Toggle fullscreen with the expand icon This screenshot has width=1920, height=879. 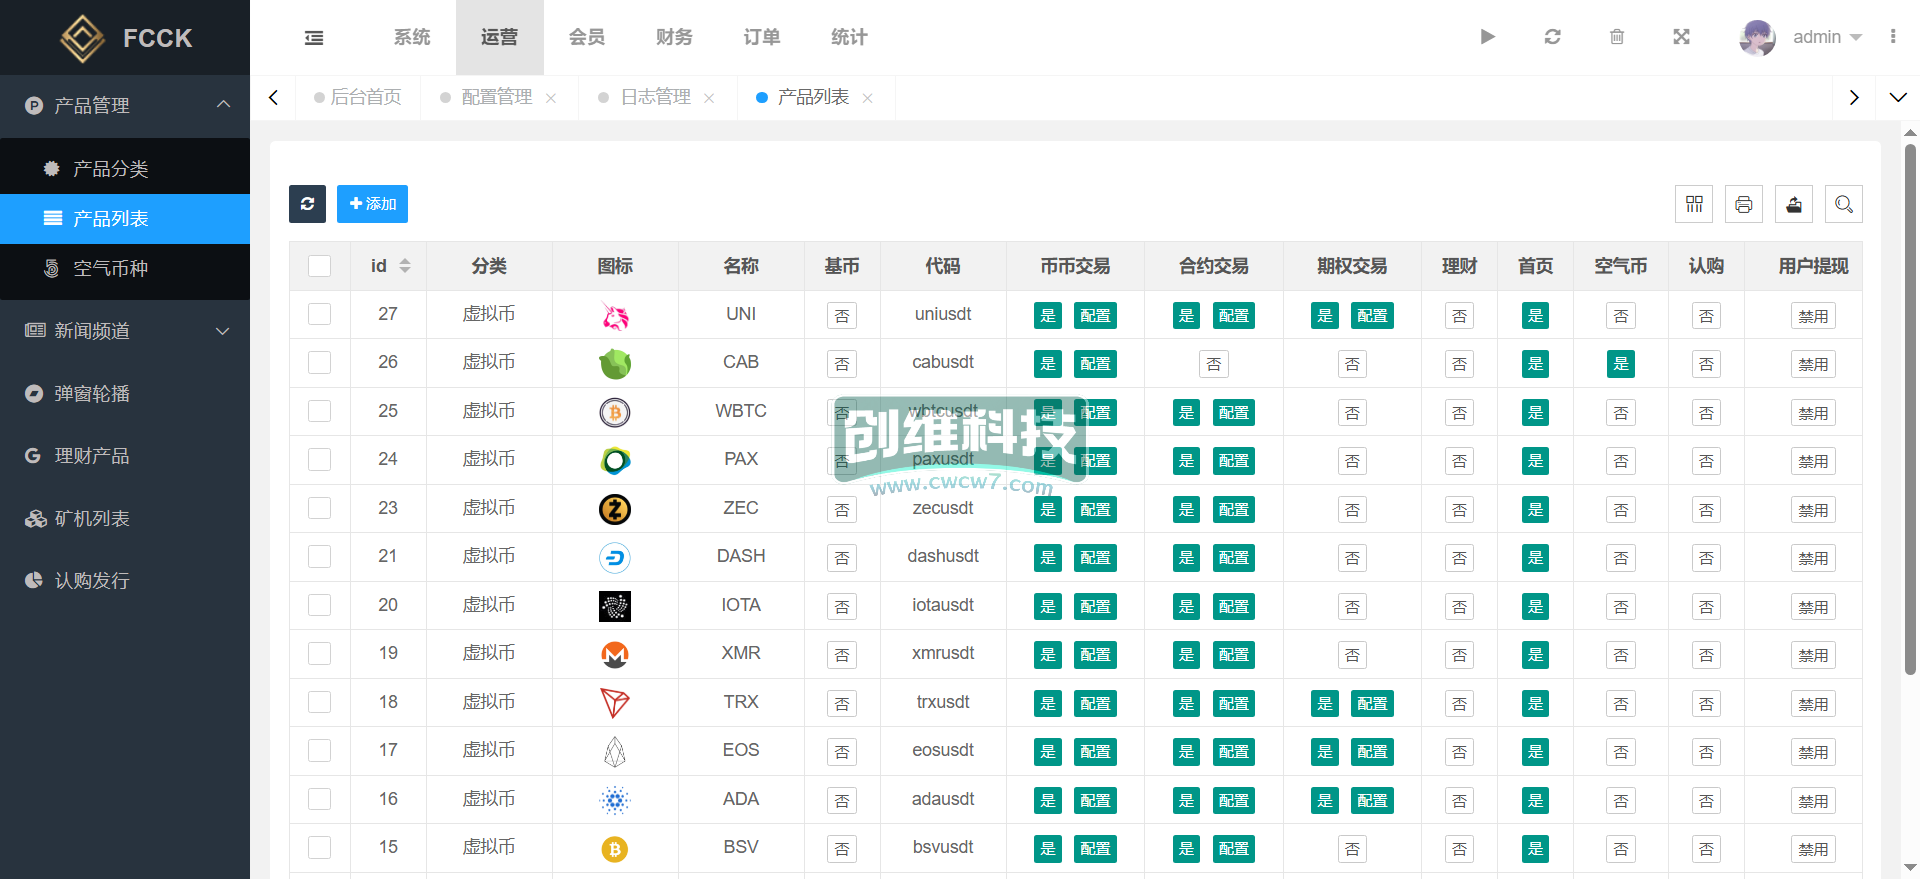(1681, 37)
